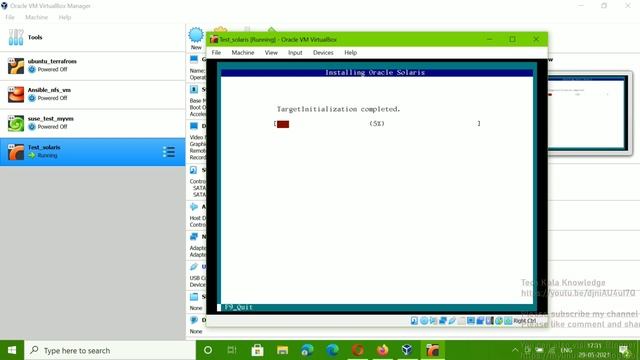This screenshot has width=640, height=360.
Task: Click the shared folders icon in VM status bar
Action: coord(462,321)
